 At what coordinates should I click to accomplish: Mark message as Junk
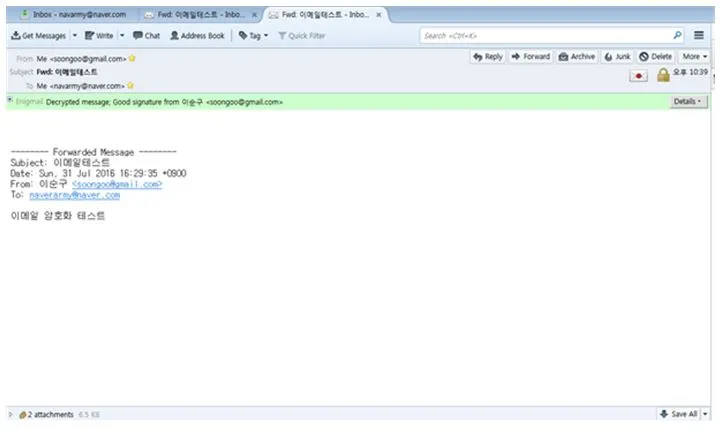click(x=618, y=57)
